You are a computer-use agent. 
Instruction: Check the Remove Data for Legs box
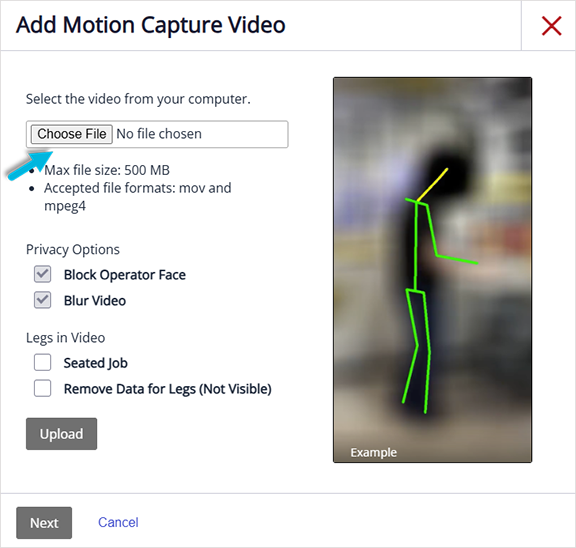43,388
